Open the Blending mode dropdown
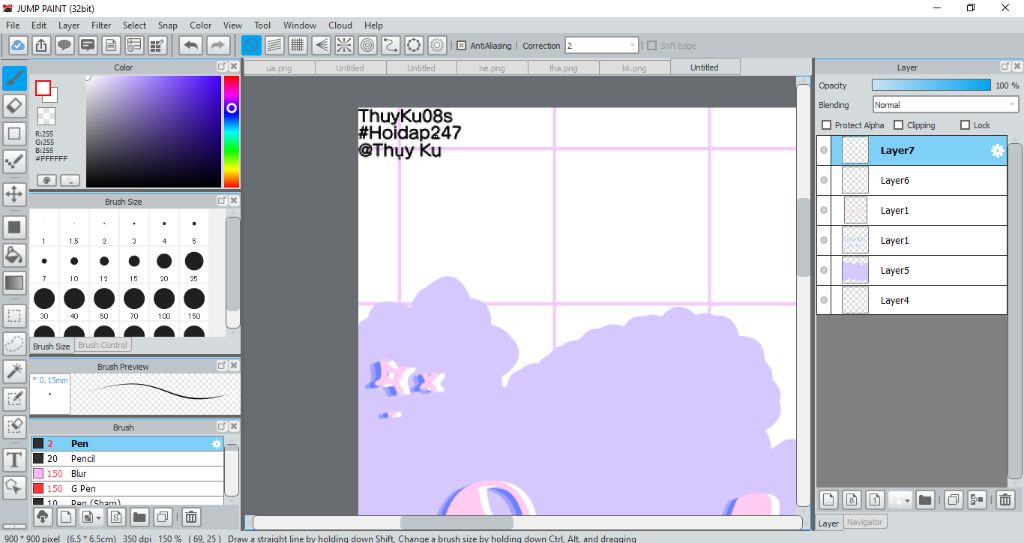 946,105
